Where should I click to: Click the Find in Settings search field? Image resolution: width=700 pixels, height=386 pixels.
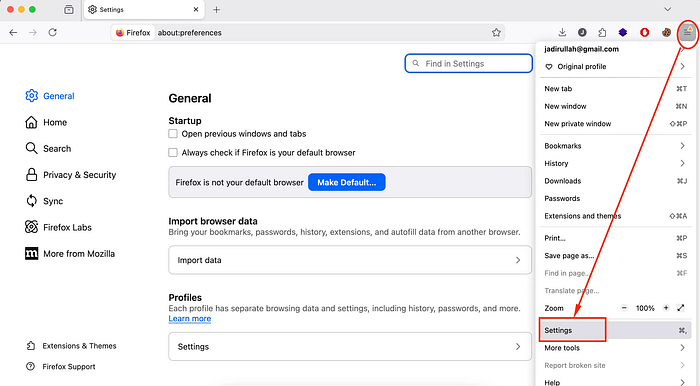click(469, 63)
